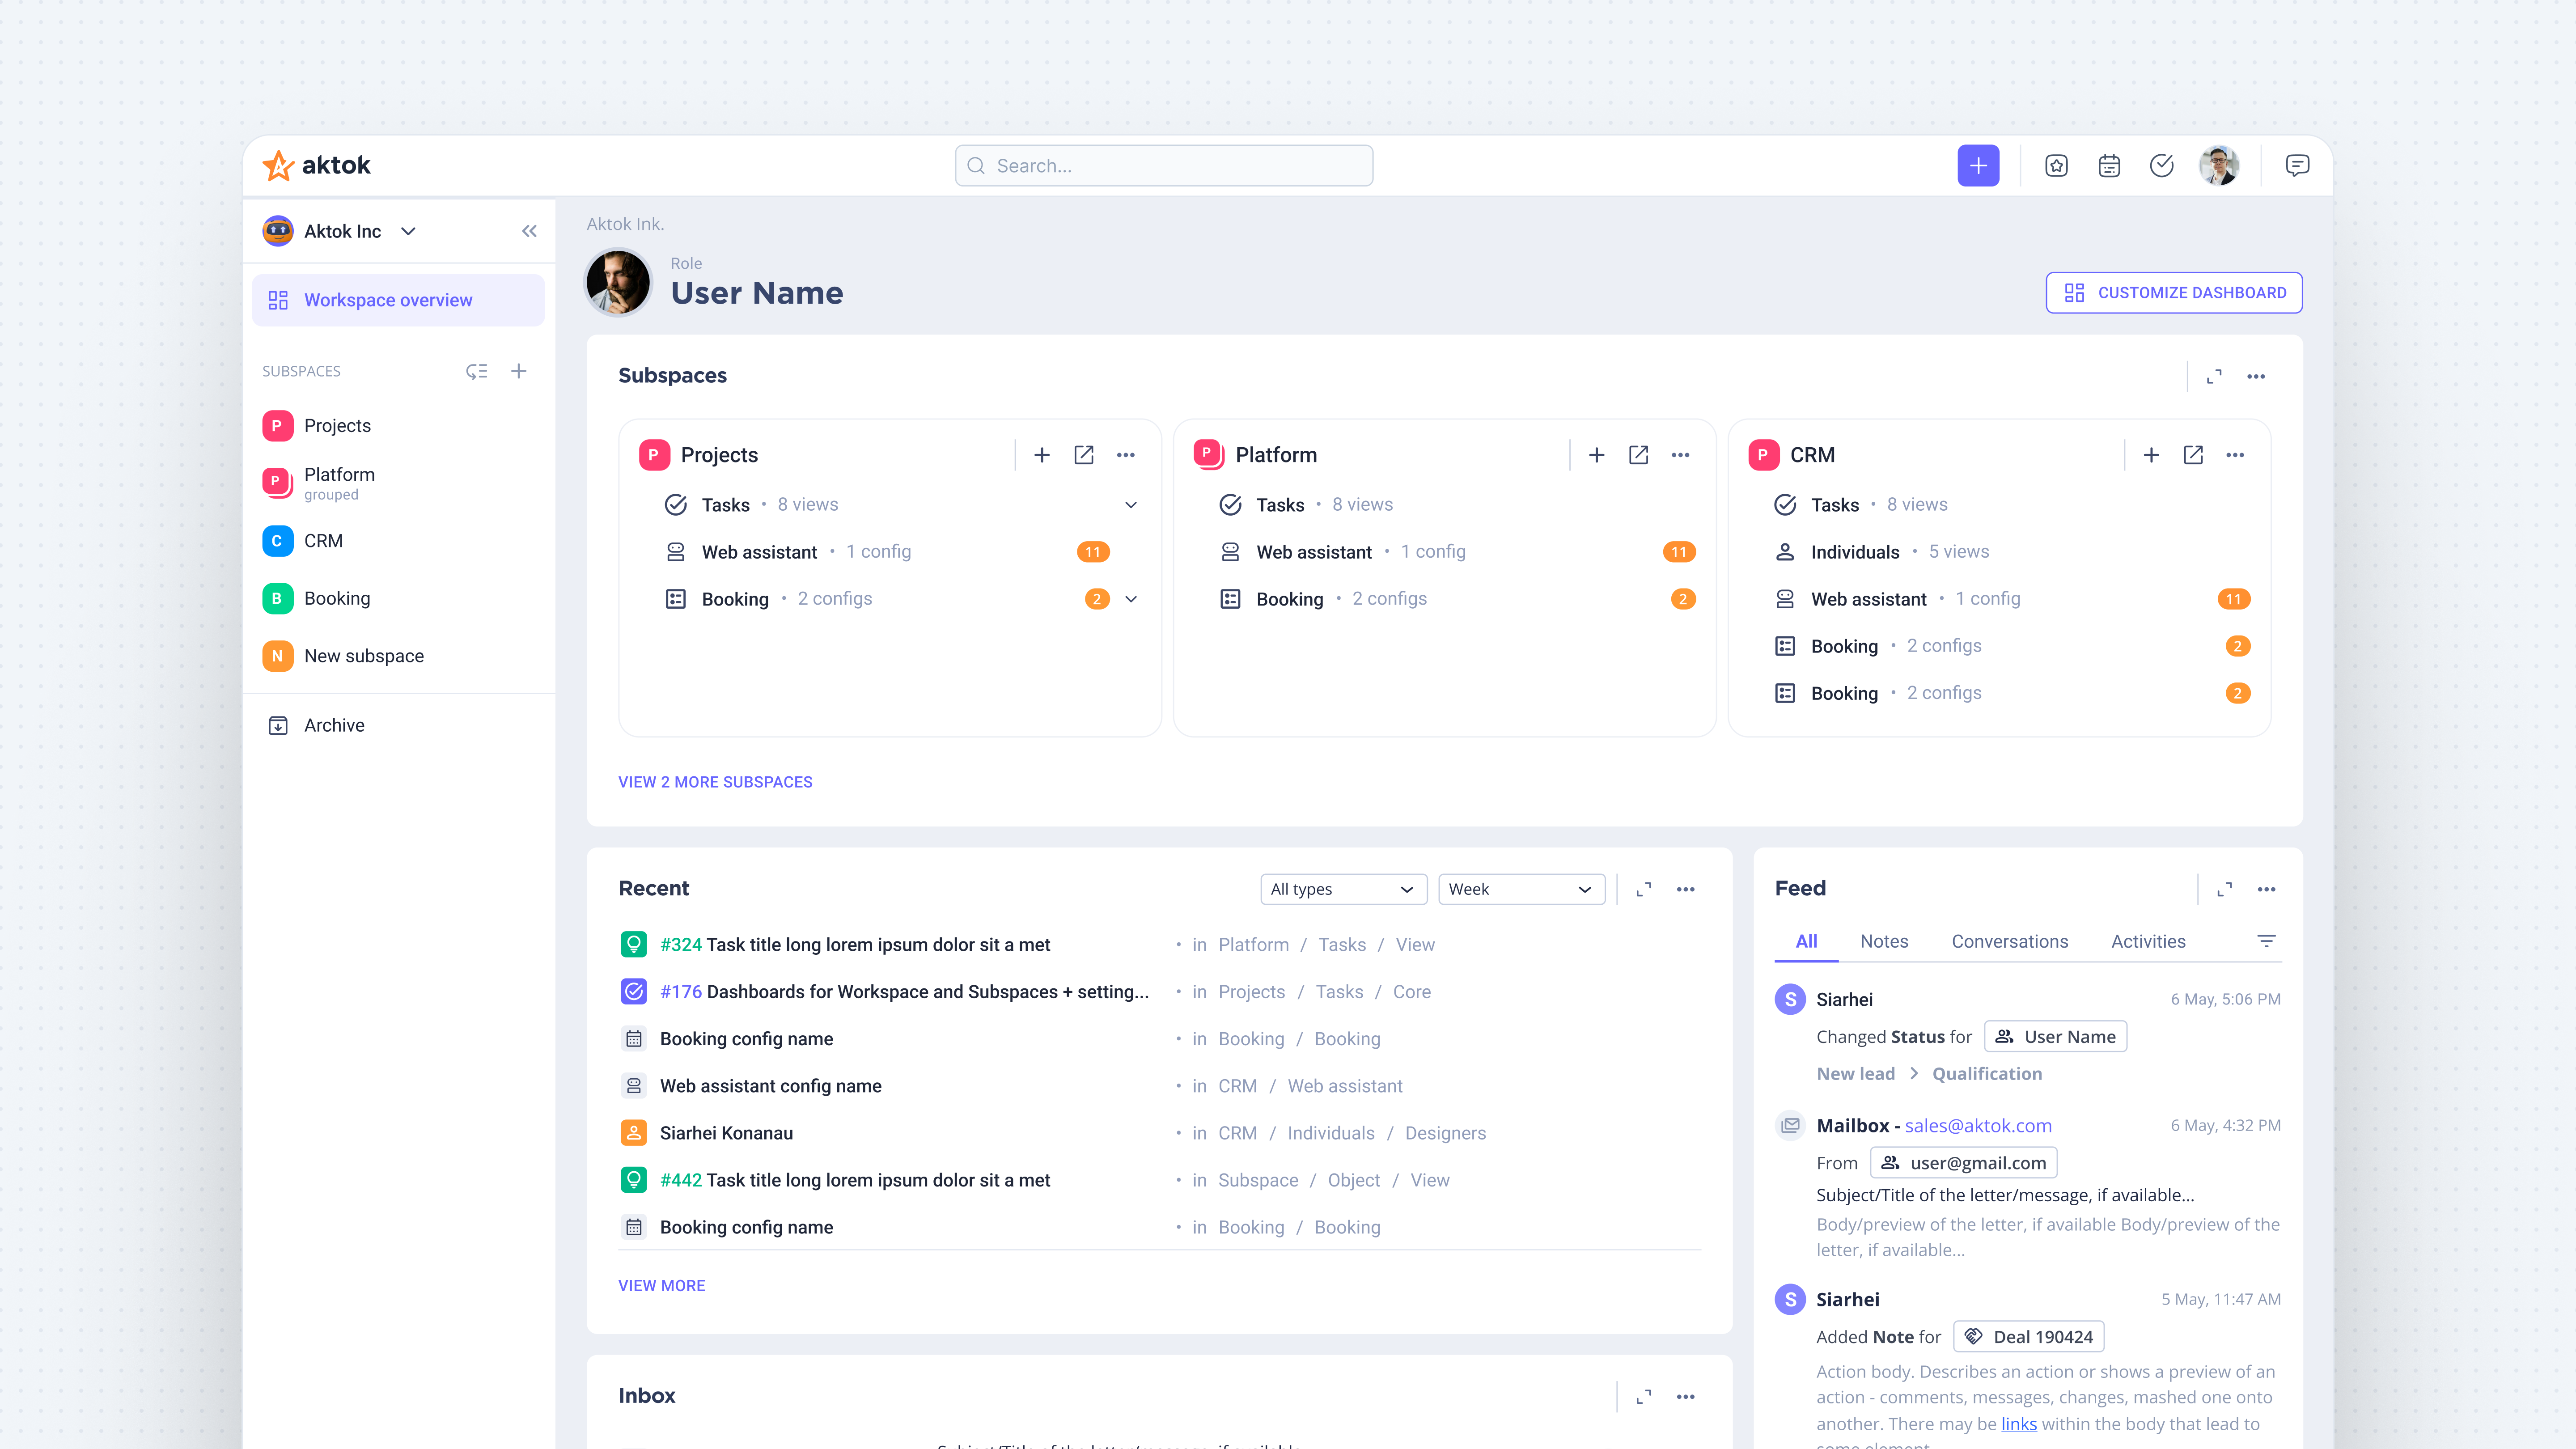Switch to the Conversations tab in Feed

2010,941
